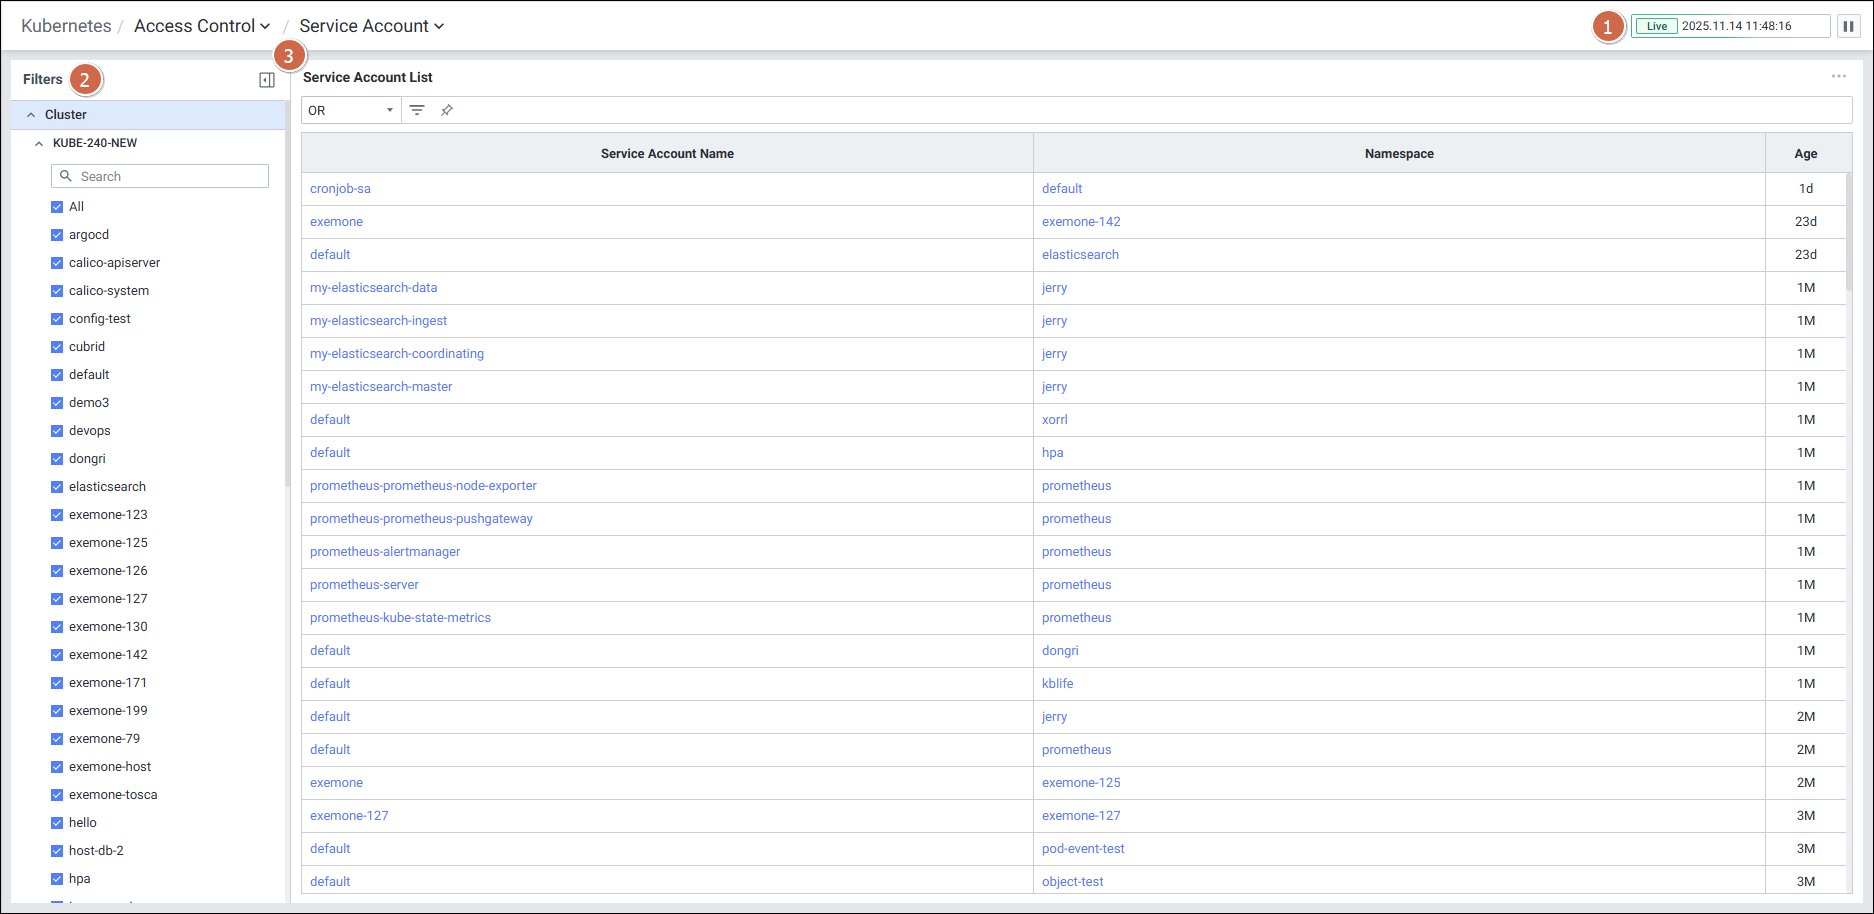Open the prometheus-server service account link
The height and width of the screenshot is (914, 1874).
coord(364,585)
